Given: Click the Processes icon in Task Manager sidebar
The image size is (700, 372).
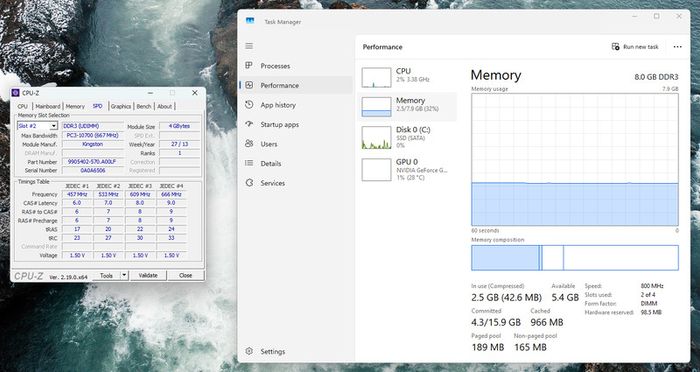Looking at the screenshot, I should [249, 66].
